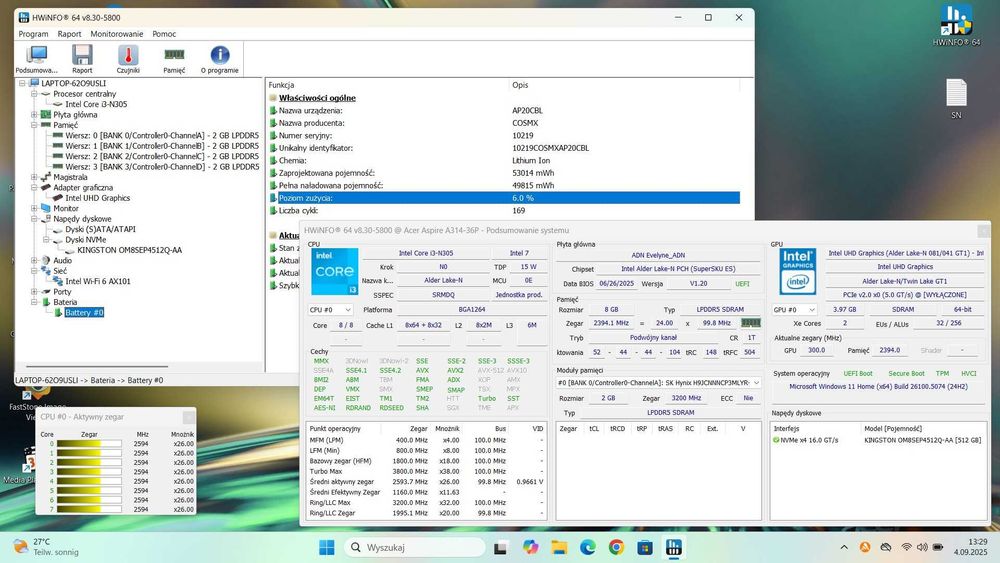The width and height of the screenshot is (1000, 563).
Task: Collapse the Procesor centralny tree node
Action: [34, 94]
